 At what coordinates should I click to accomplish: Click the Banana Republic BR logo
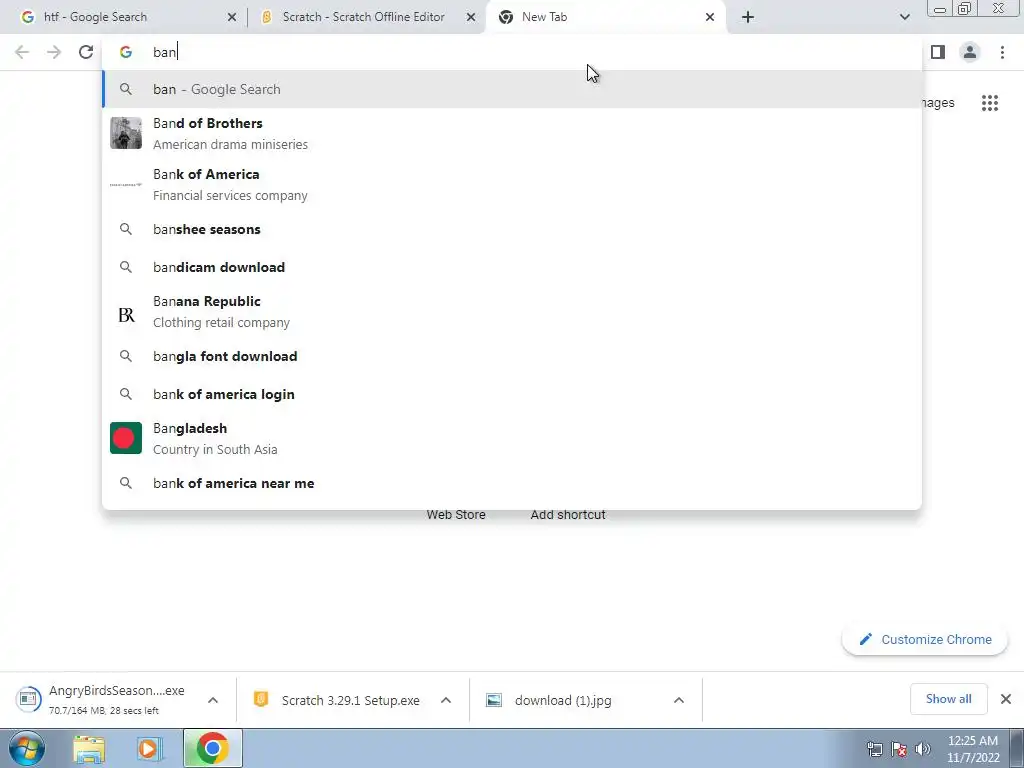[126, 315]
